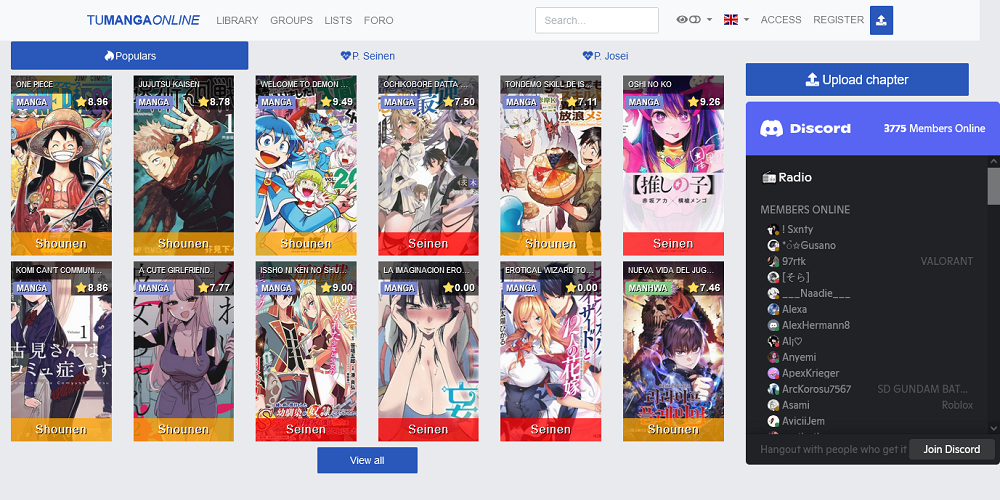The height and width of the screenshot is (500, 1000).
Task: Click the Register link
Action: [838, 20]
